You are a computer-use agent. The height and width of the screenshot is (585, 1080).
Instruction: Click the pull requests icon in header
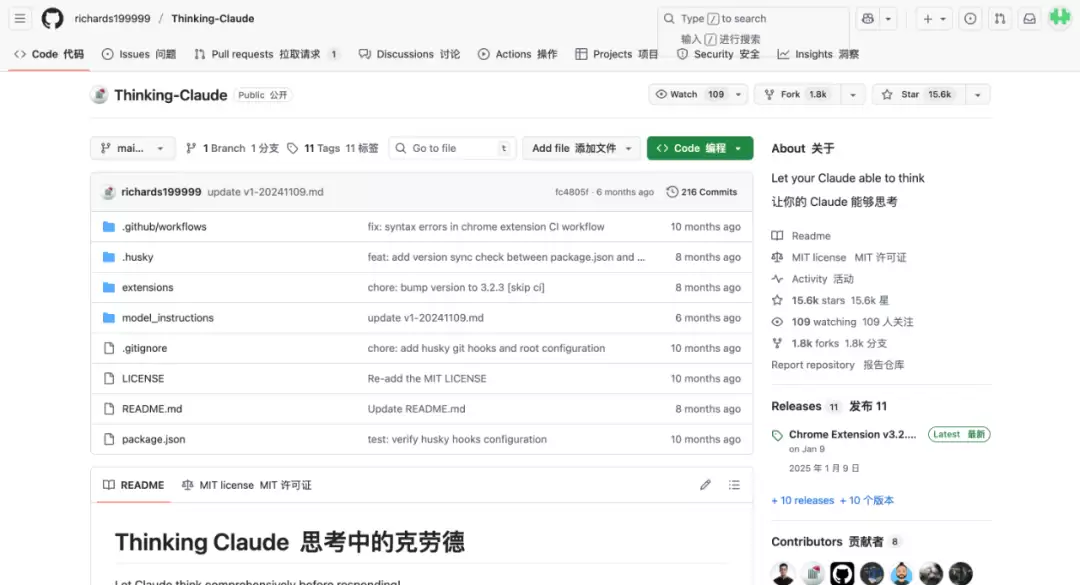(x=999, y=19)
